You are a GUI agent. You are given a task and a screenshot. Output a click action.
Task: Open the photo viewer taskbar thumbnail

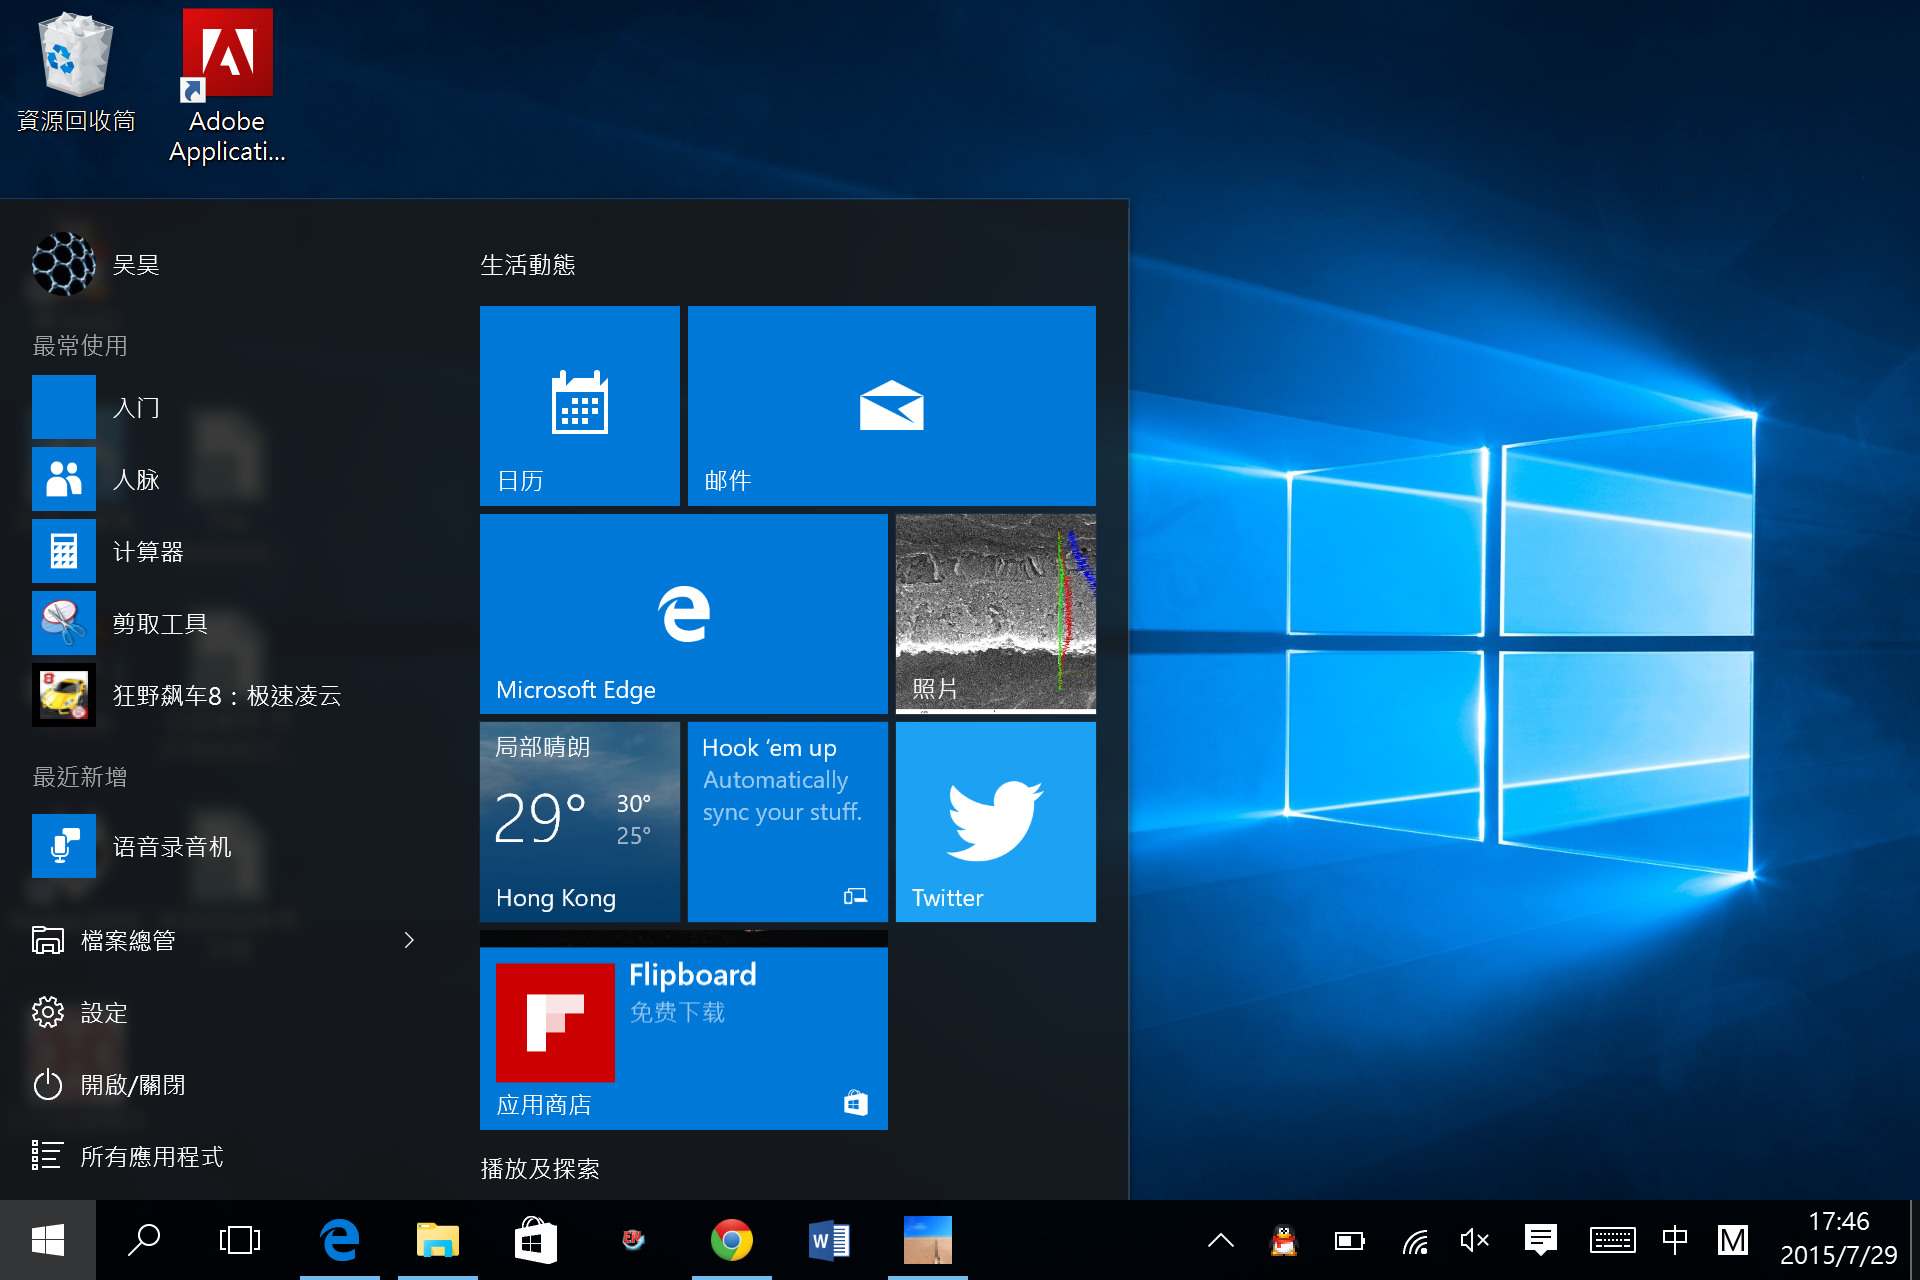pos(928,1240)
